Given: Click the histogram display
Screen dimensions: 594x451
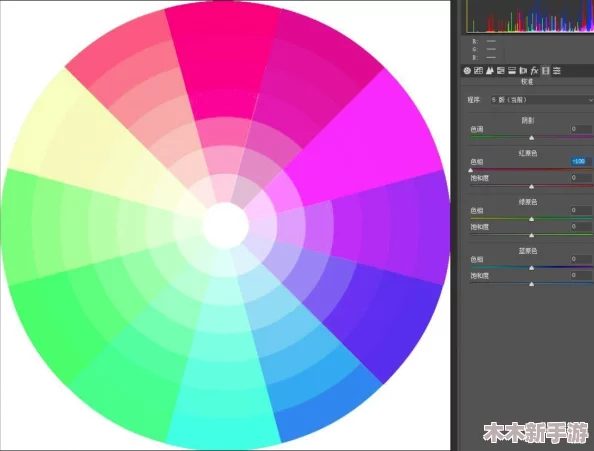Looking at the screenshot, I should [530, 17].
